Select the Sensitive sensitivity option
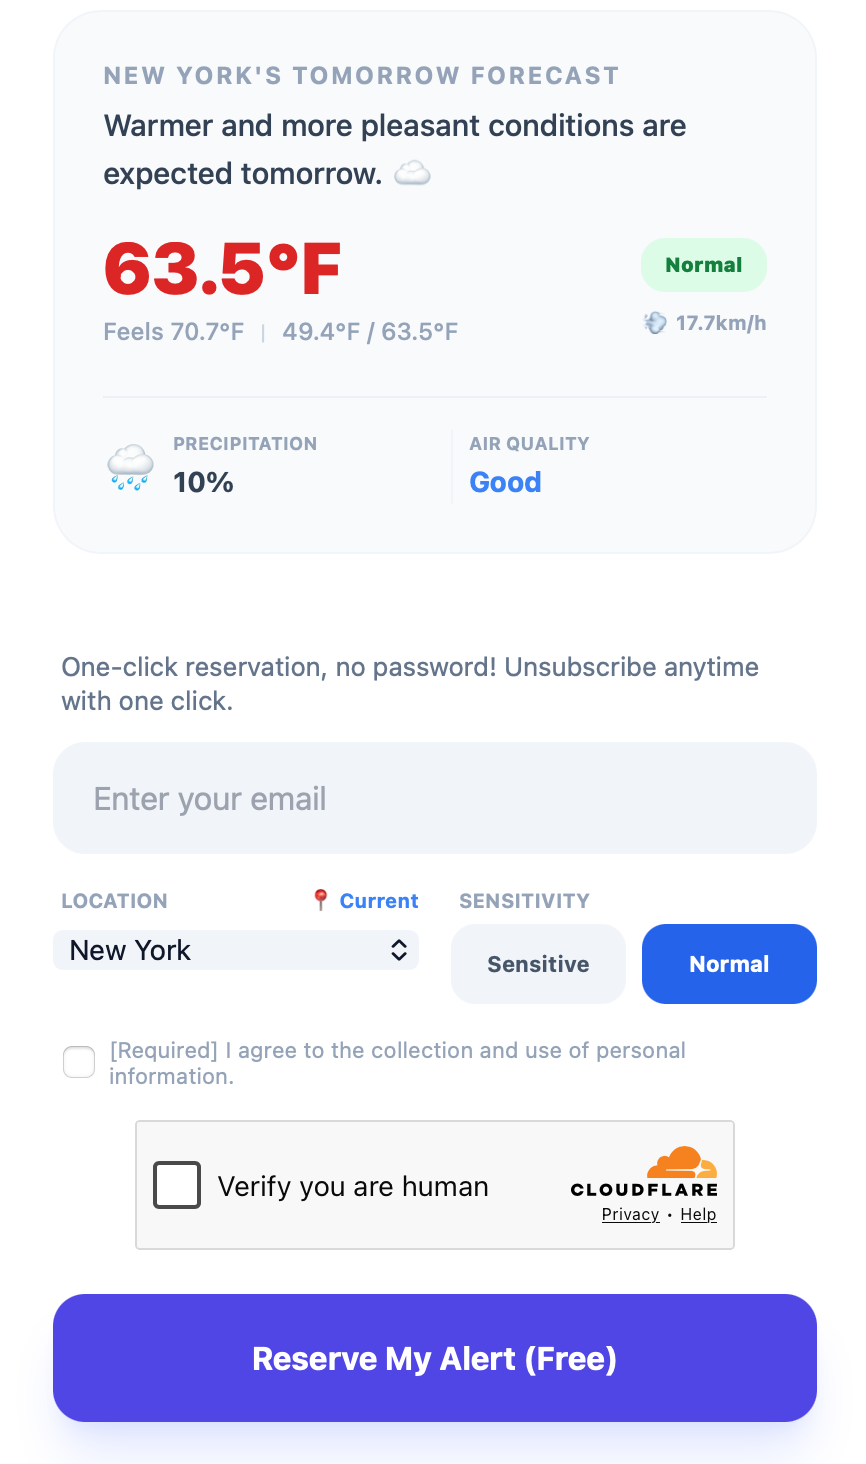This screenshot has height=1464, width=866. tap(538, 964)
